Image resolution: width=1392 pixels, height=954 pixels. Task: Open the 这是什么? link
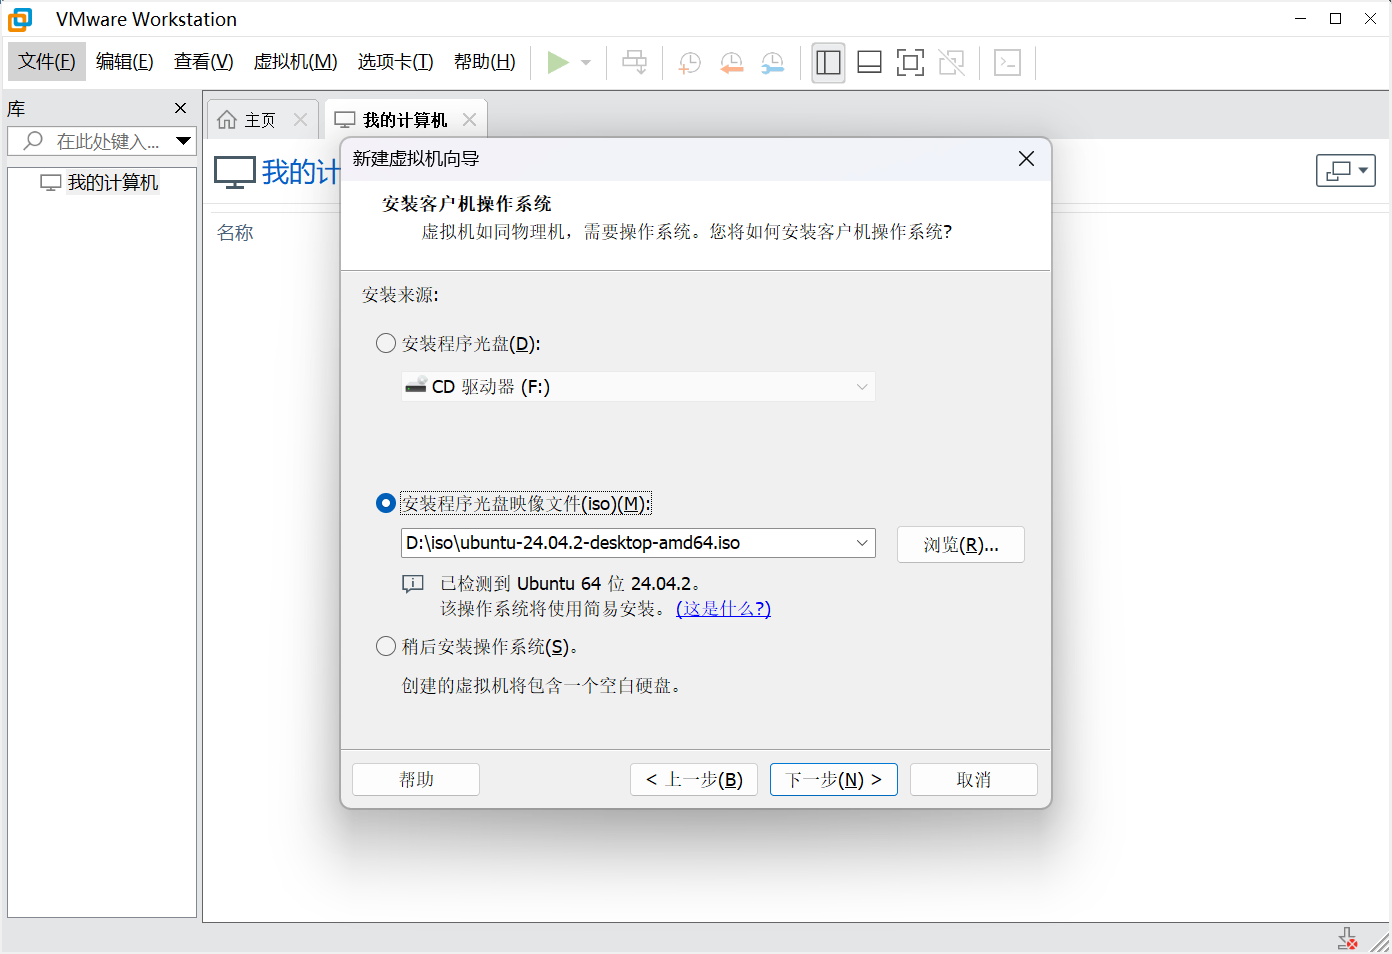click(x=724, y=608)
